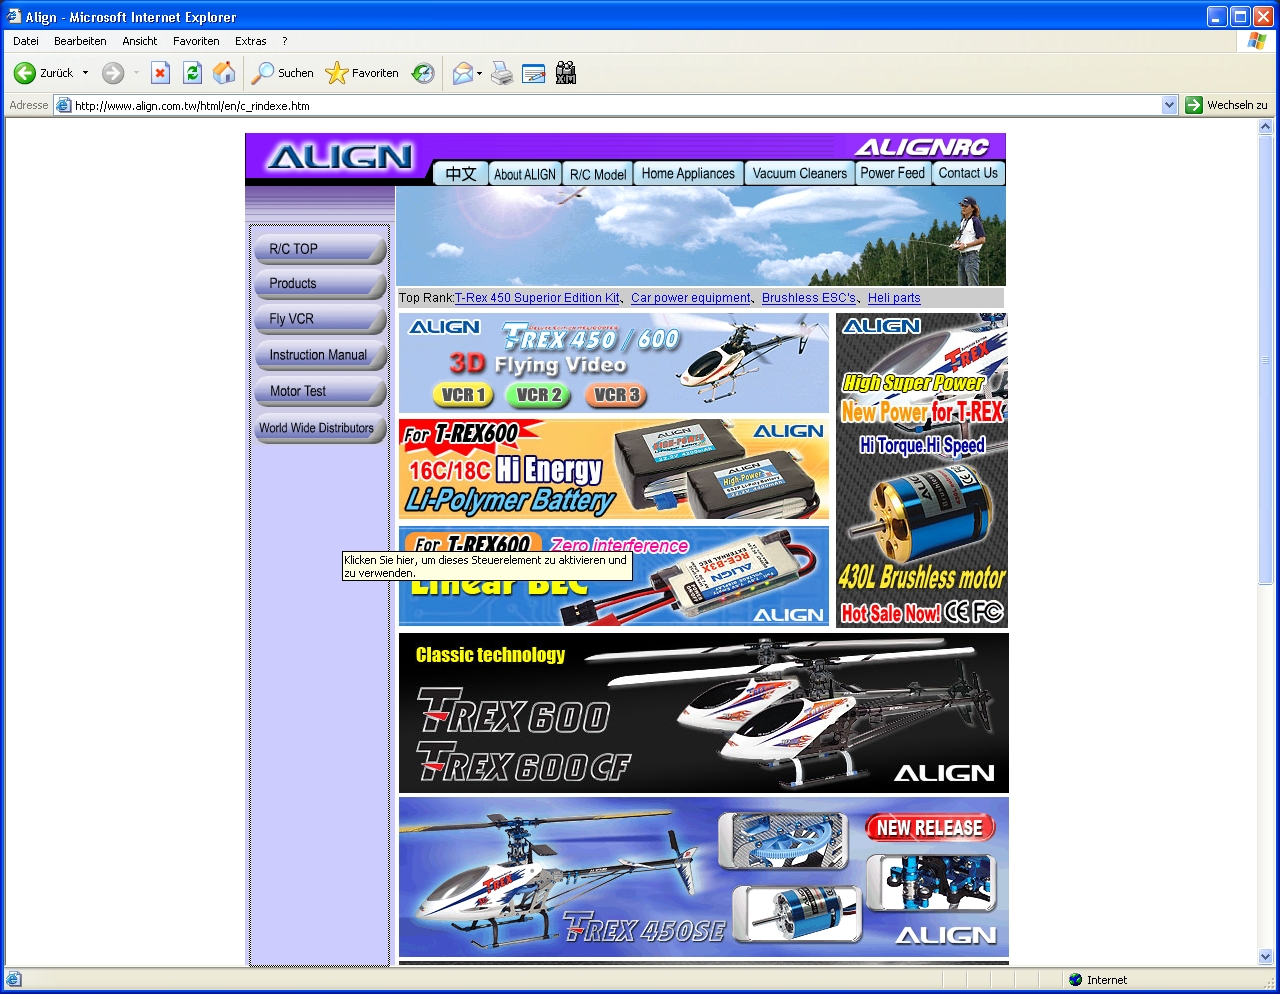The height and width of the screenshot is (994, 1280).
Task: Open the Ansicht menu
Action: pos(140,41)
